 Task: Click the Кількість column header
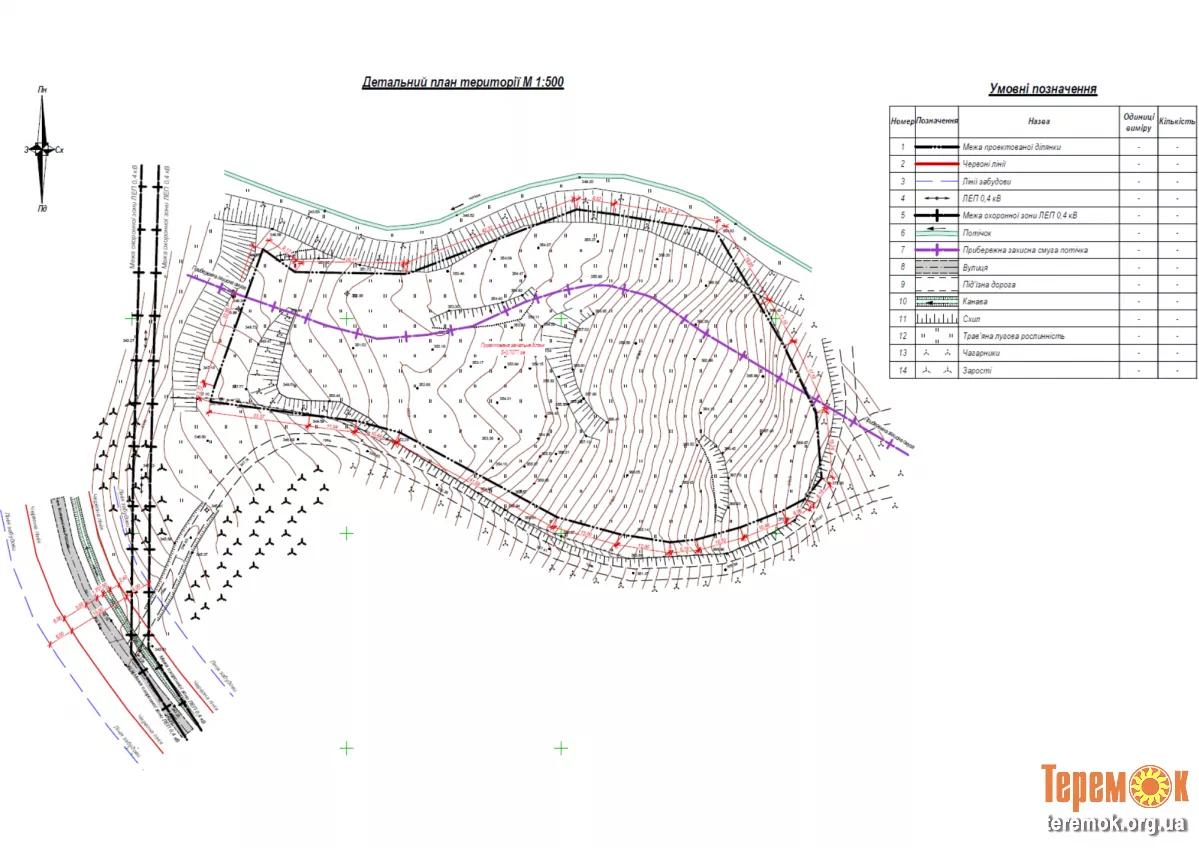pos(1177,120)
